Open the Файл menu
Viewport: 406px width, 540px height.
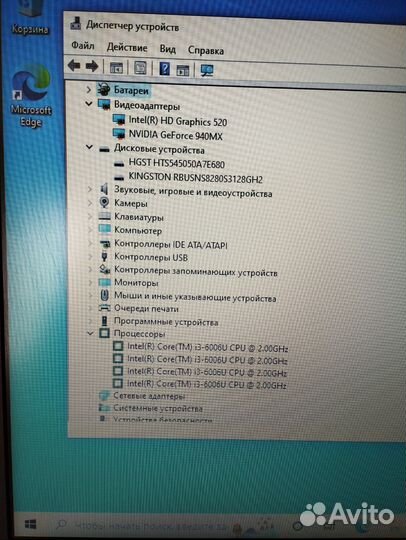coord(83,45)
